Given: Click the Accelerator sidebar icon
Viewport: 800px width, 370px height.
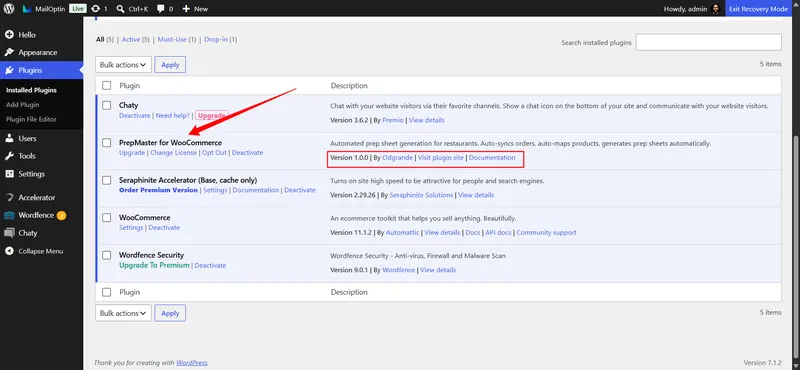Looking at the screenshot, I should click(x=9, y=198).
